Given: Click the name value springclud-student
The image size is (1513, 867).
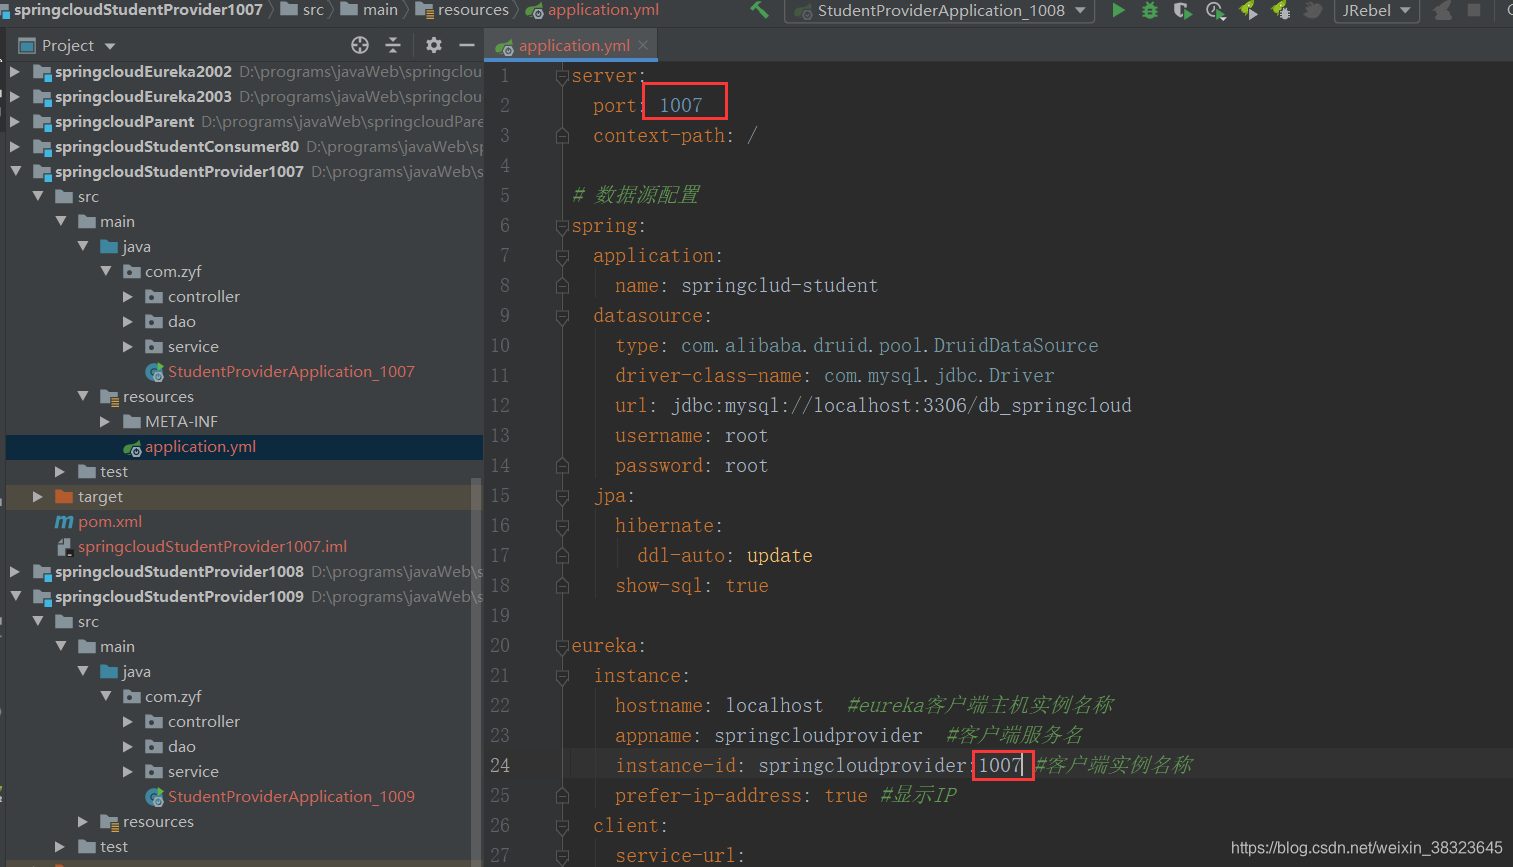Looking at the screenshot, I should pyautogui.click(x=779, y=285).
